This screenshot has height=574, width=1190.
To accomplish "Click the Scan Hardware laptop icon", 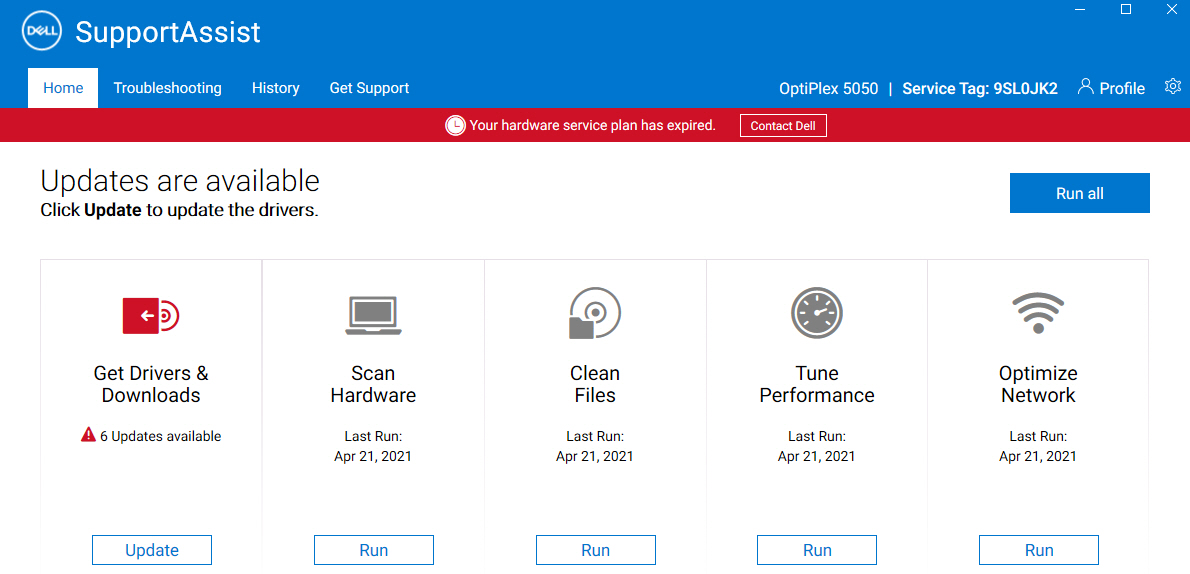I will (x=373, y=315).
